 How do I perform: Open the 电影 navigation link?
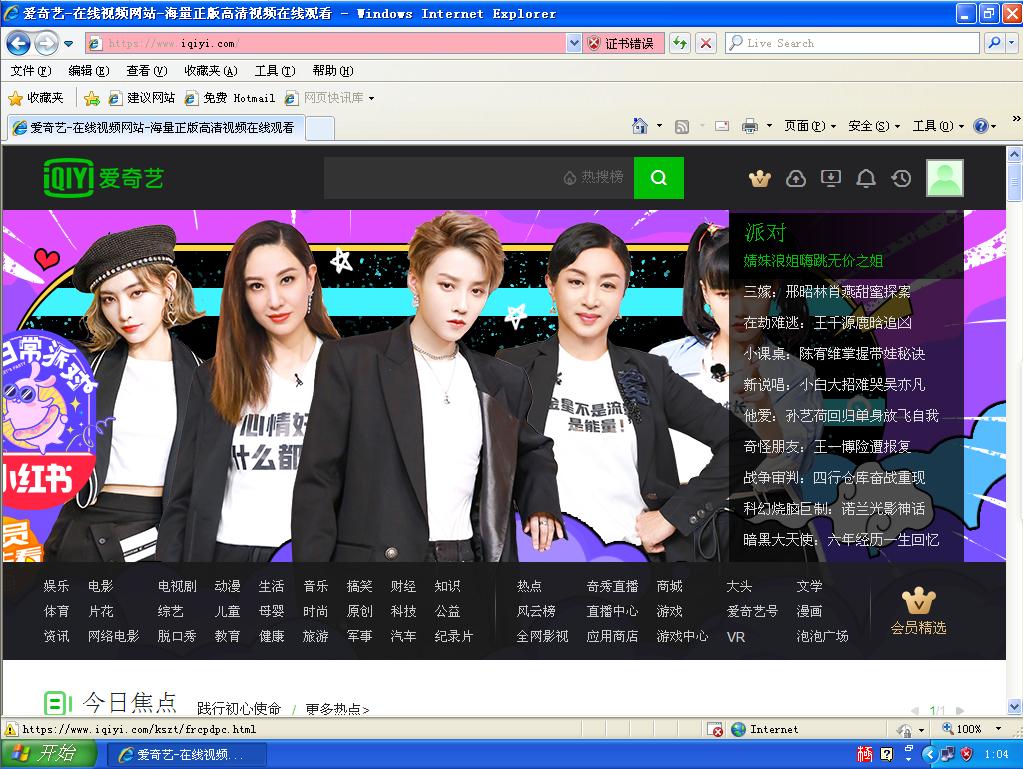pos(98,586)
